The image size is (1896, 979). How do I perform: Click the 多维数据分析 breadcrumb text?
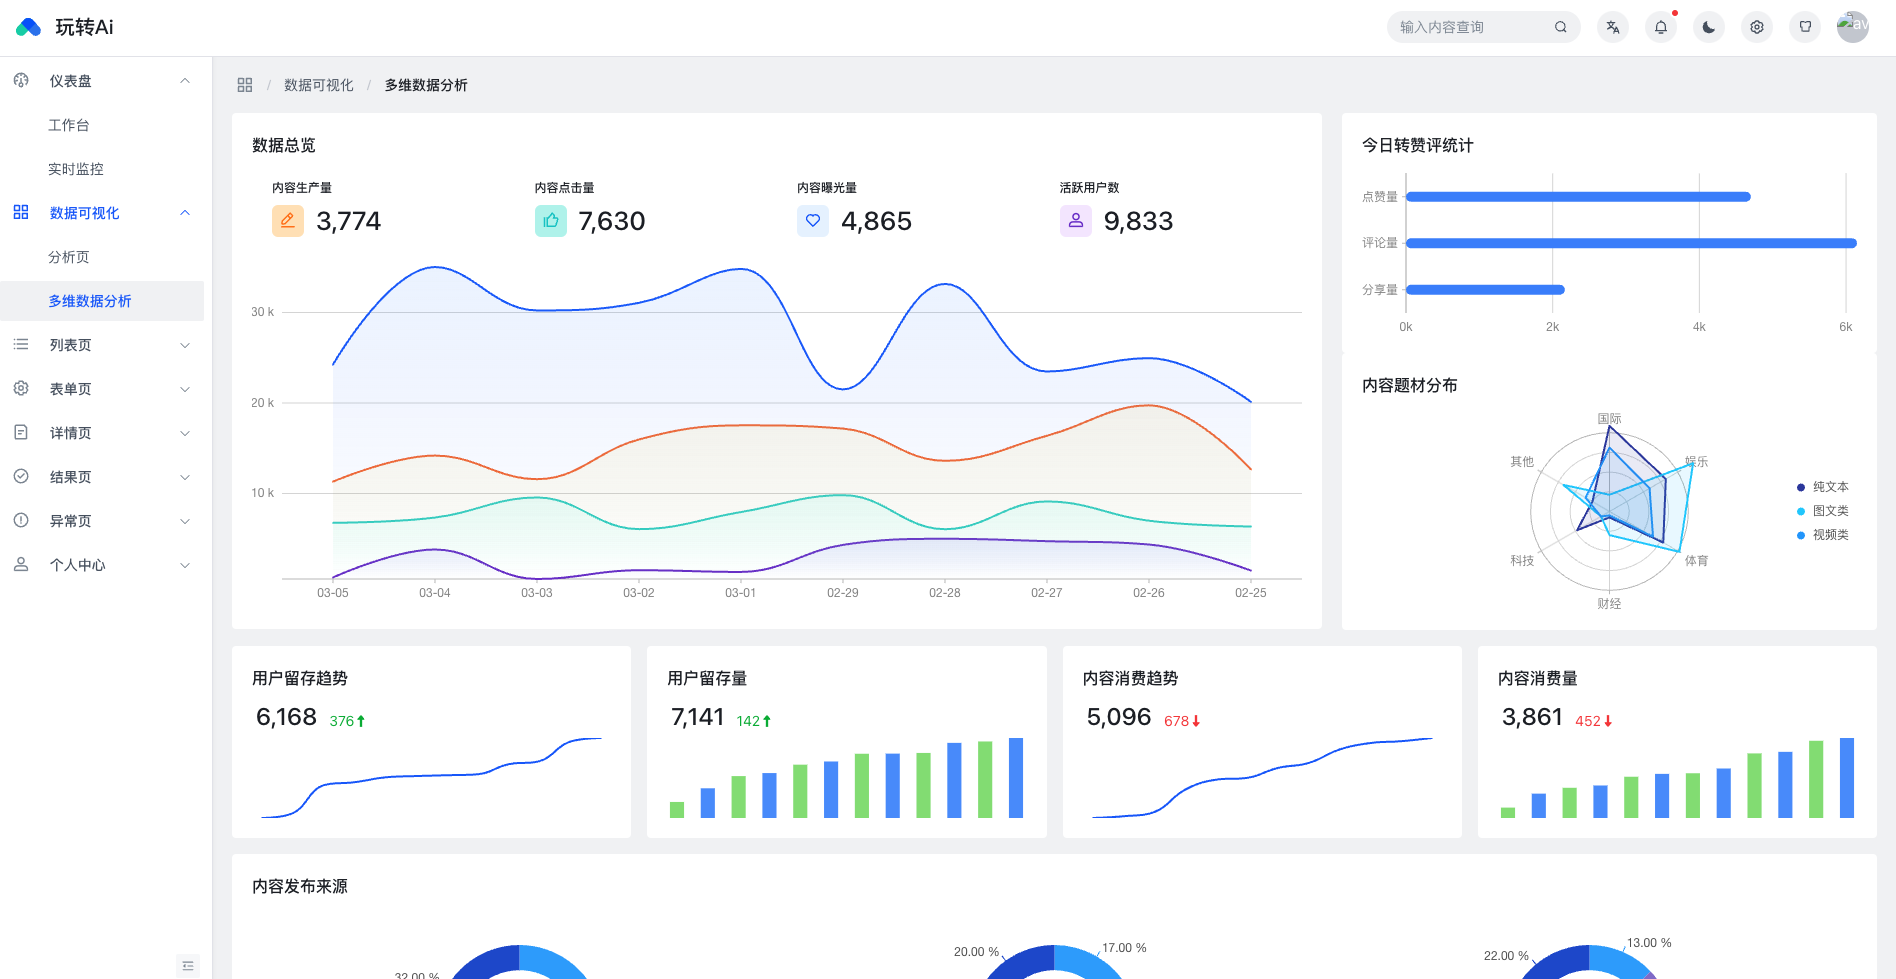coord(426,85)
